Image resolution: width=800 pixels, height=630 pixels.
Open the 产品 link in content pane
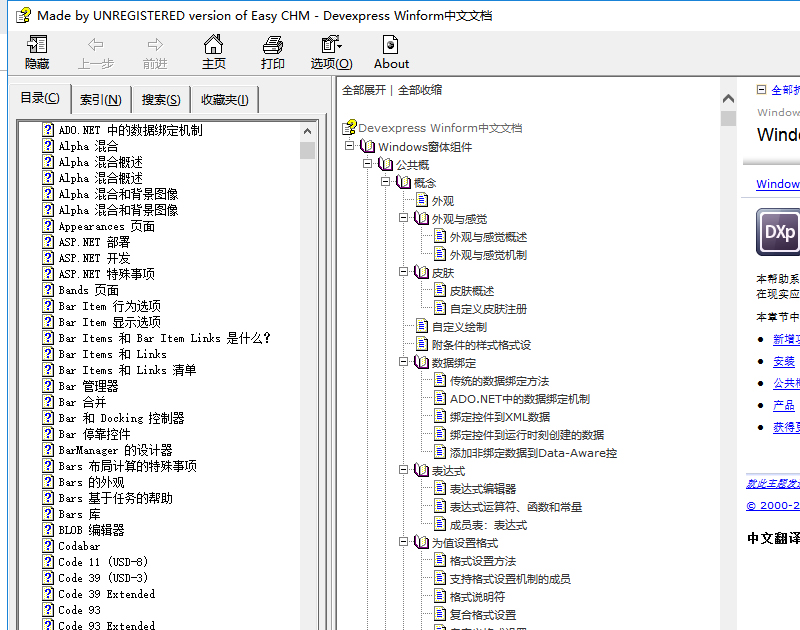point(784,406)
